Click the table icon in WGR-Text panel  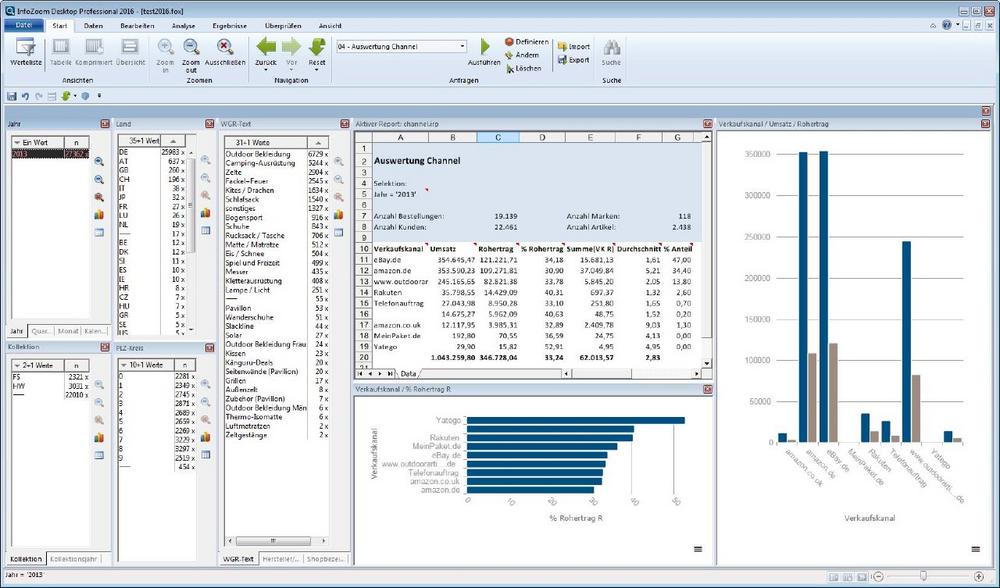(x=338, y=233)
